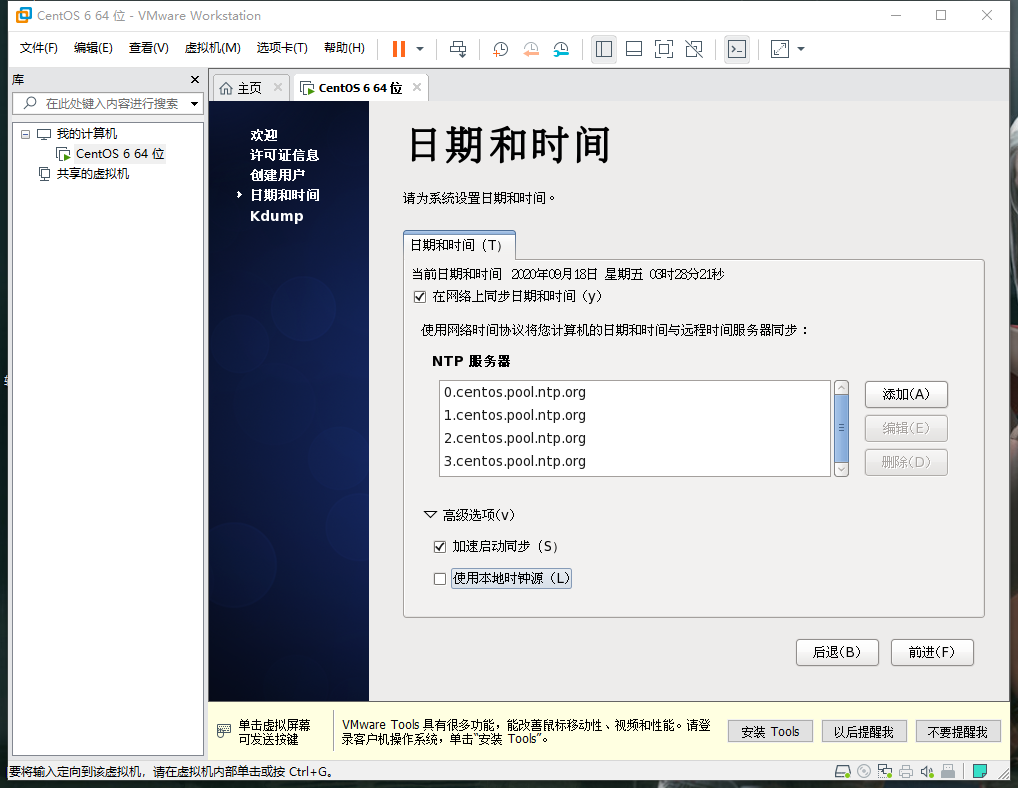This screenshot has height=788, width=1018.
Task: Click the teal message log icon
Action: [980, 771]
